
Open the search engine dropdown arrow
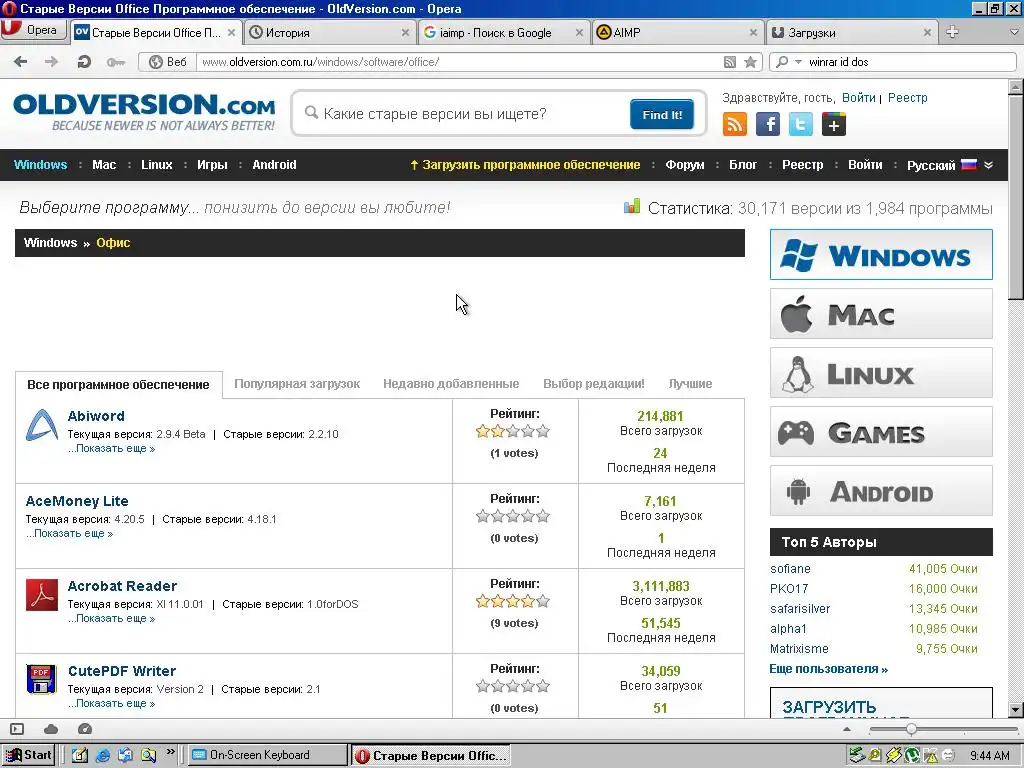pyautogui.click(x=798, y=62)
